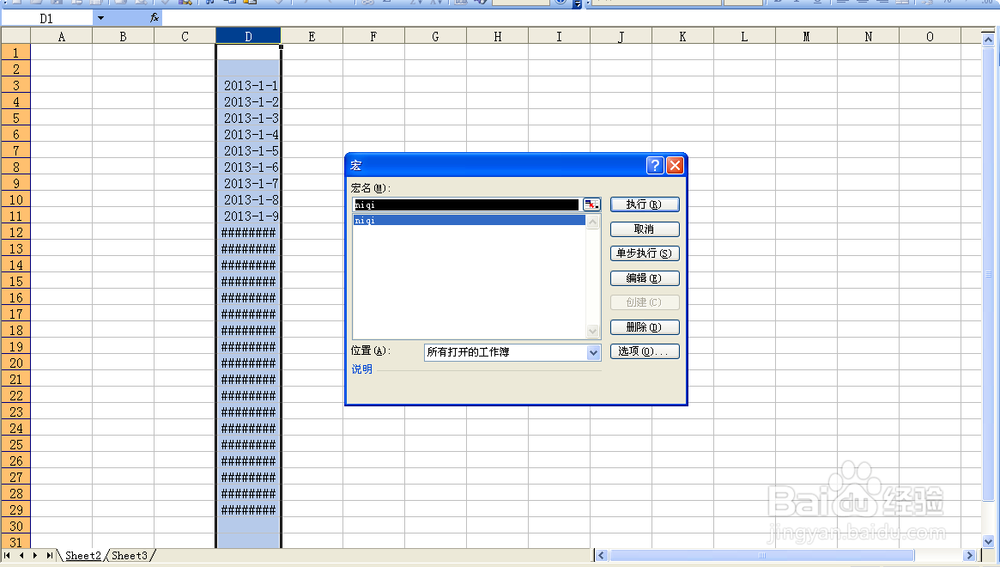Click the select-all corner box
Viewport: 1000px width, 567px height.
click(15, 36)
